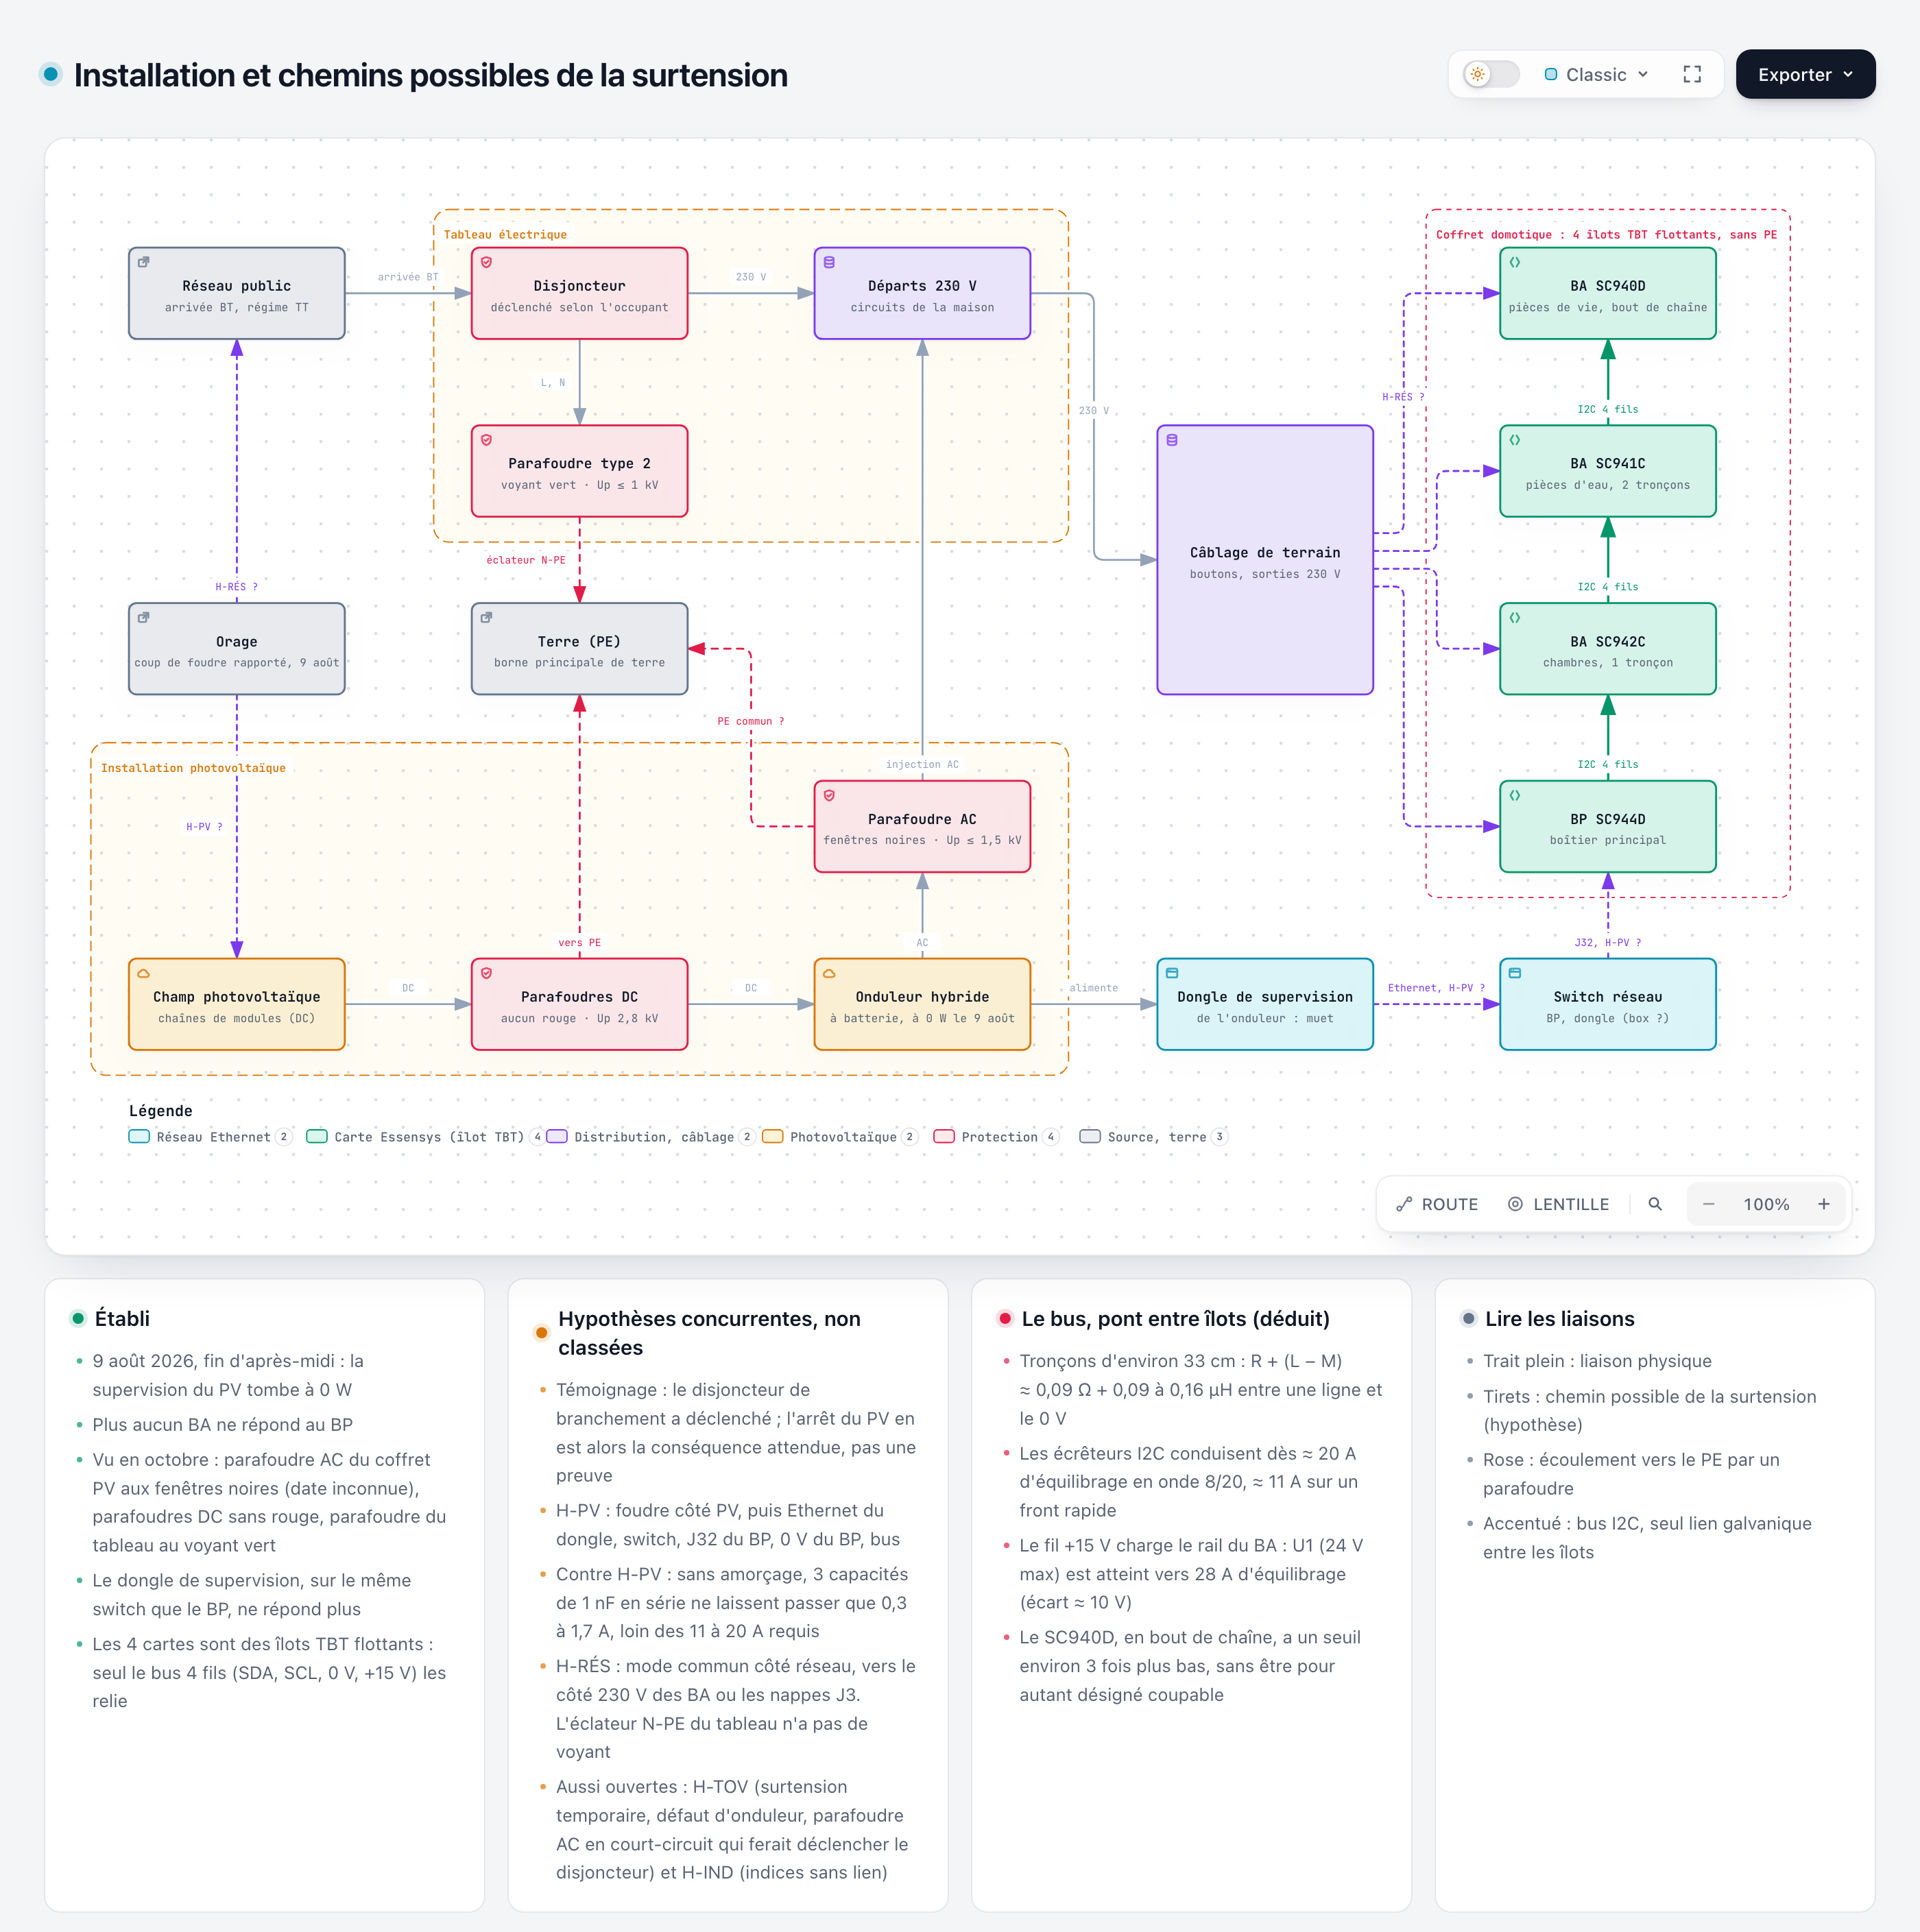Screen dimensions: 1920x1932
Task: Click the Switch réseau window icon
Action: [1515, 973]
